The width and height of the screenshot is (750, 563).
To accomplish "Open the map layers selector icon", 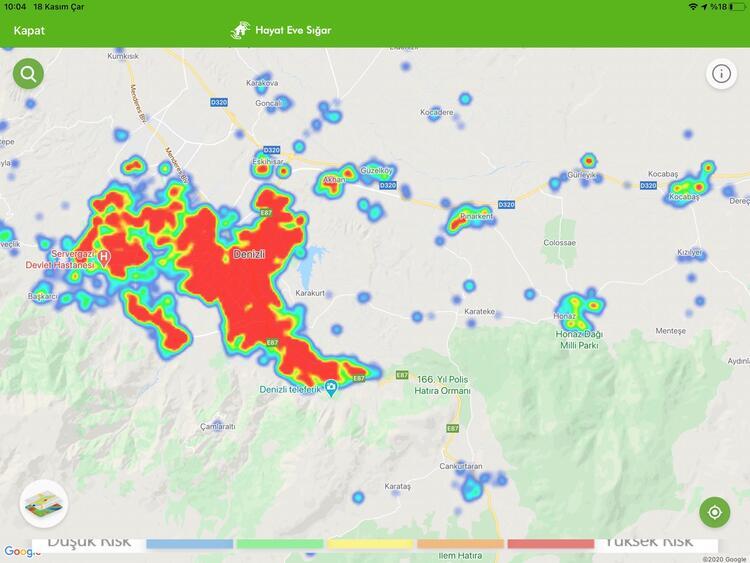I will tap(43, 504).
